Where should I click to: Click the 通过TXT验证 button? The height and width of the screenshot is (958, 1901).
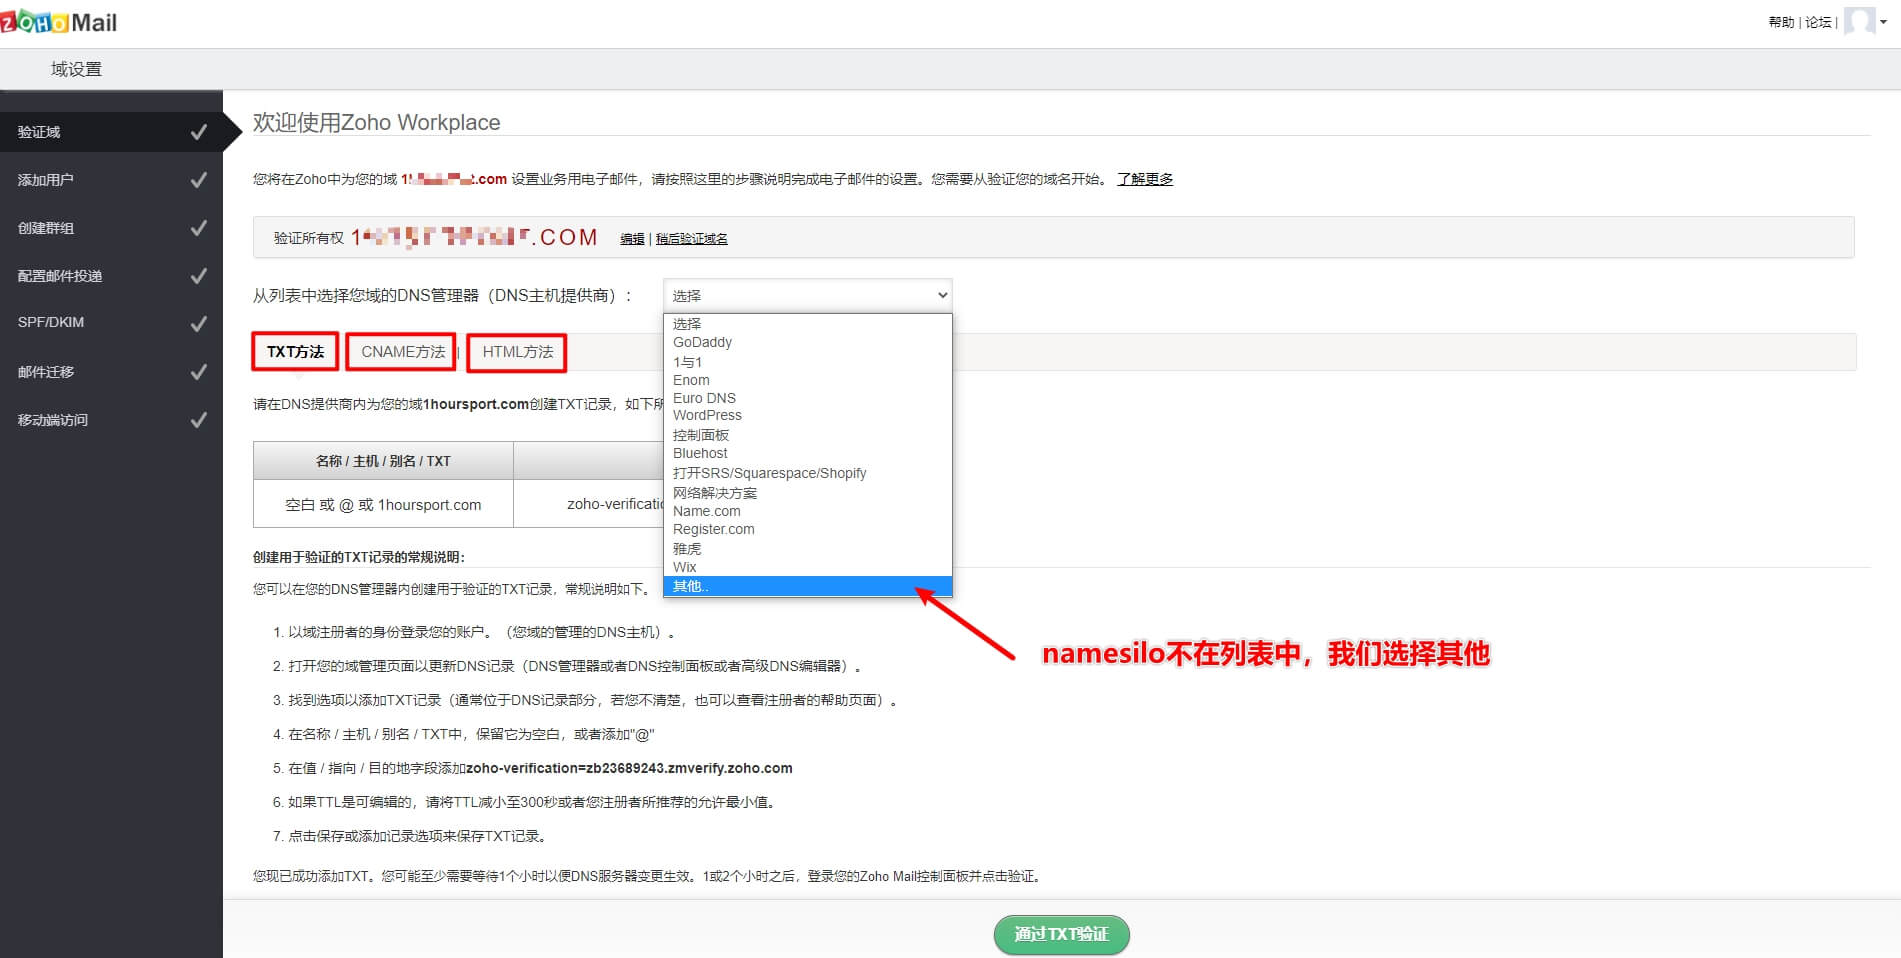(1061, 934)
